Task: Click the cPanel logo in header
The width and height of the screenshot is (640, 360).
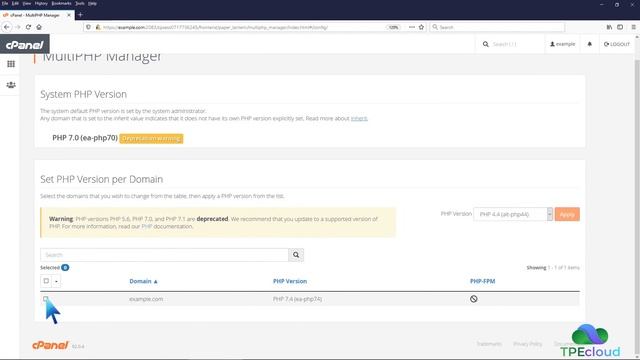Action: click(x=24, y=44)
